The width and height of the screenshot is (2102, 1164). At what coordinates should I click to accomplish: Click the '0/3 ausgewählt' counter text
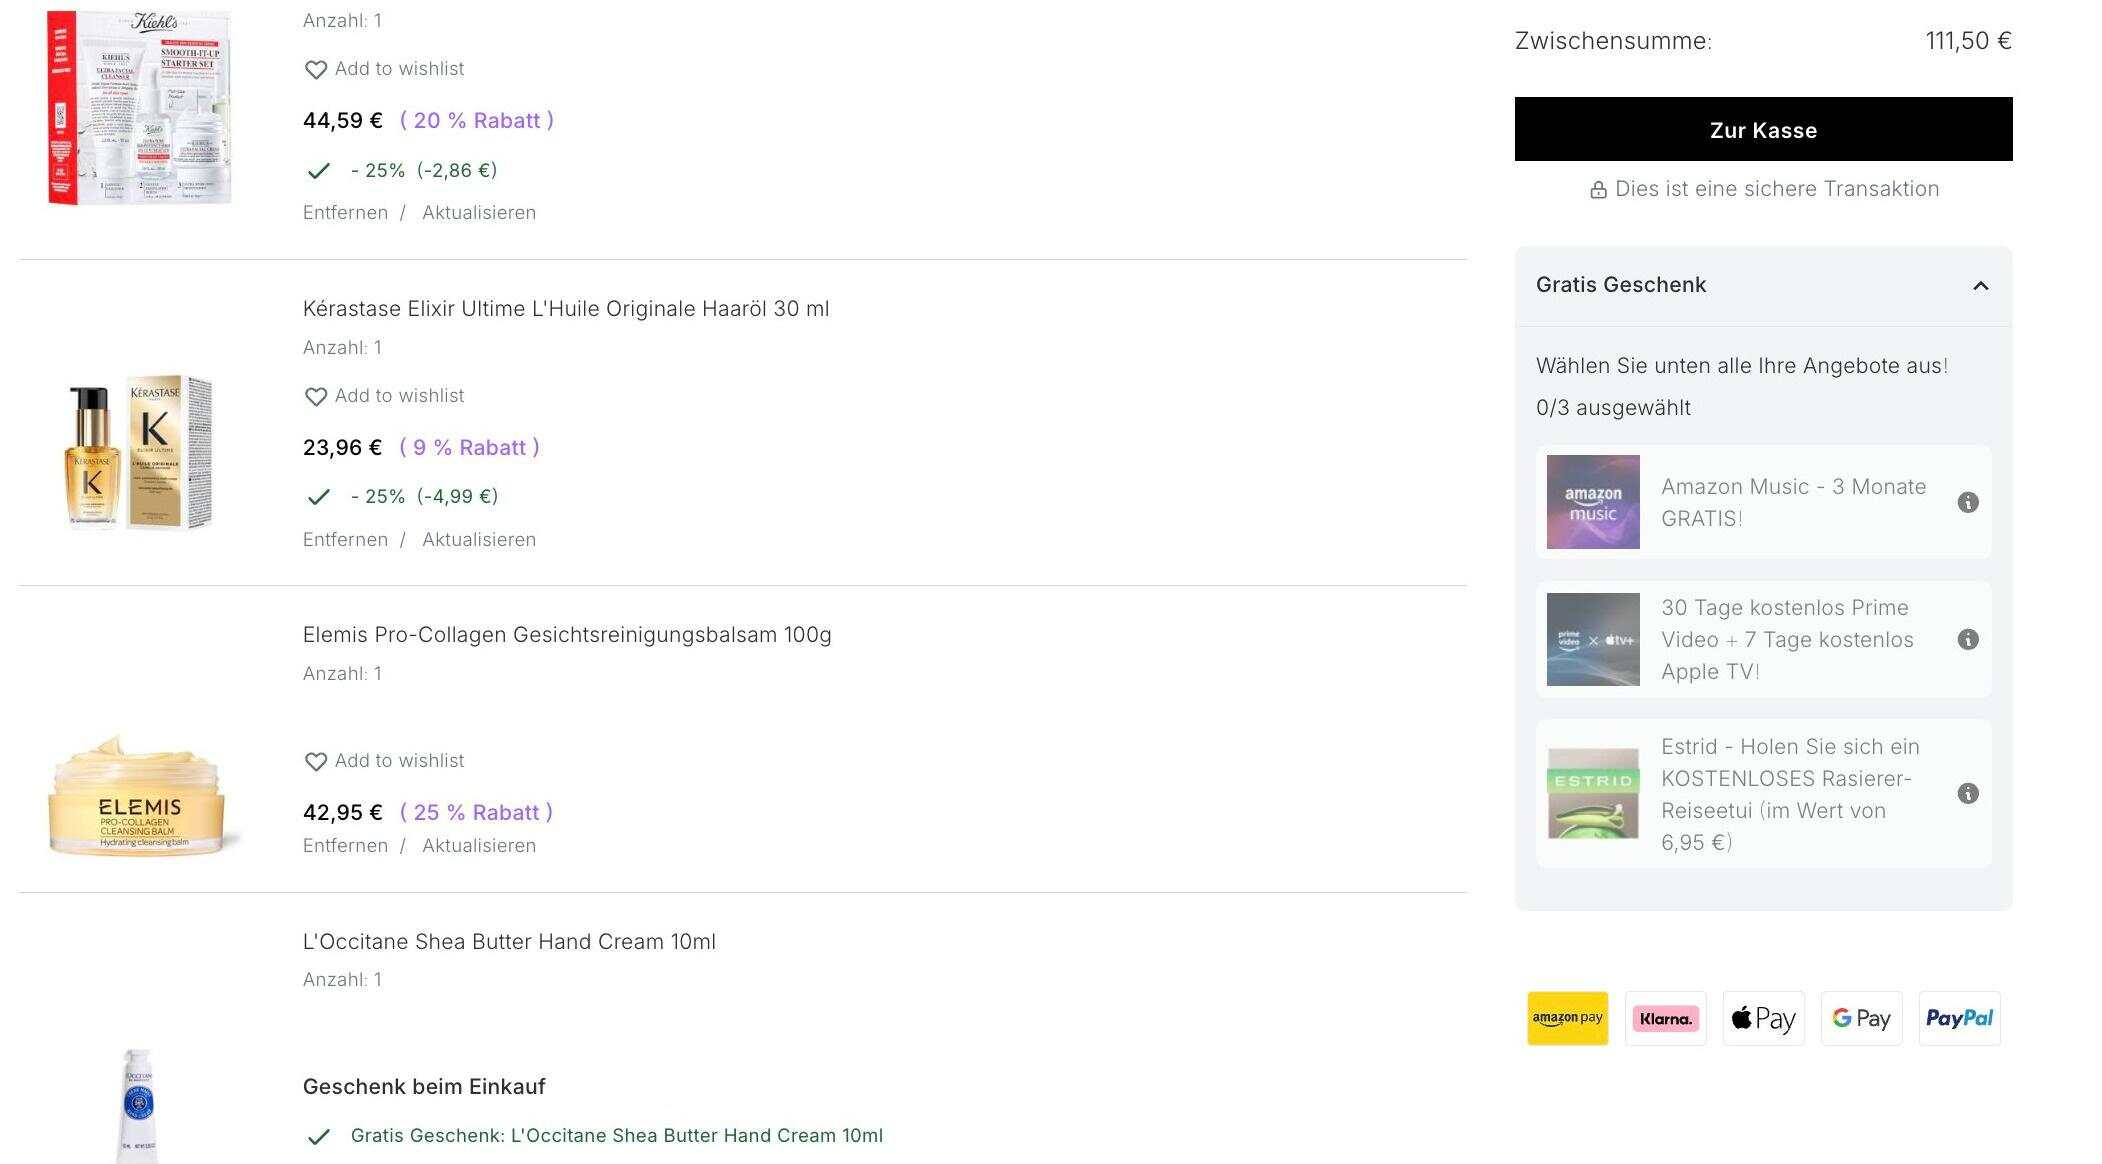pyautogui.click(x=1613, y=408)
